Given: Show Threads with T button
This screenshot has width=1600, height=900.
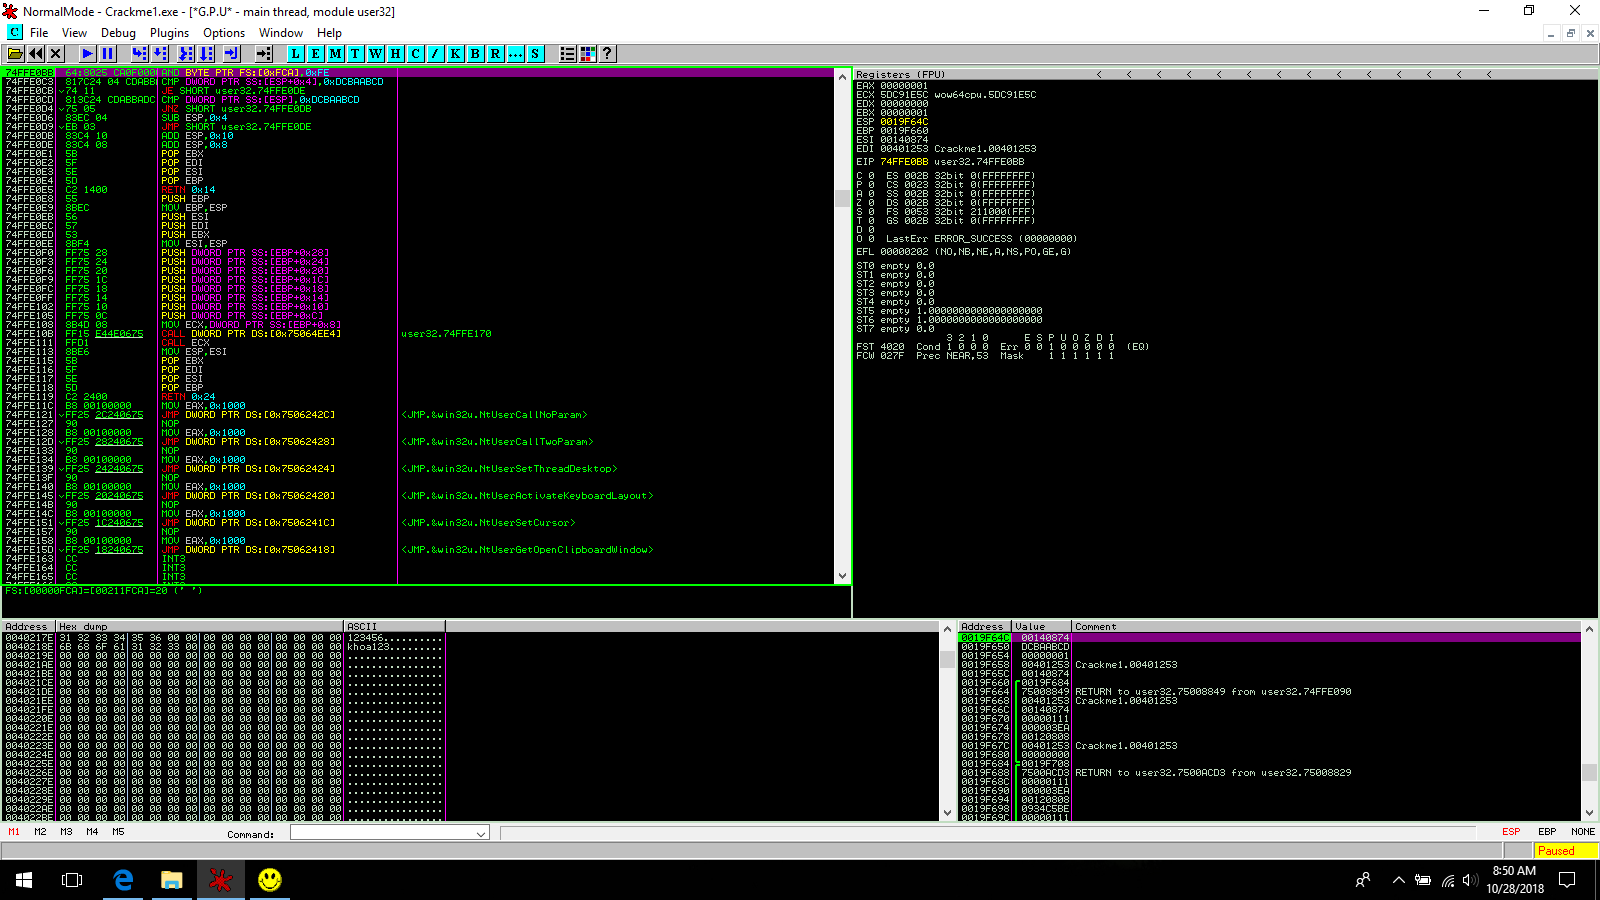Looking at the screenshot, I should point(356,54).
